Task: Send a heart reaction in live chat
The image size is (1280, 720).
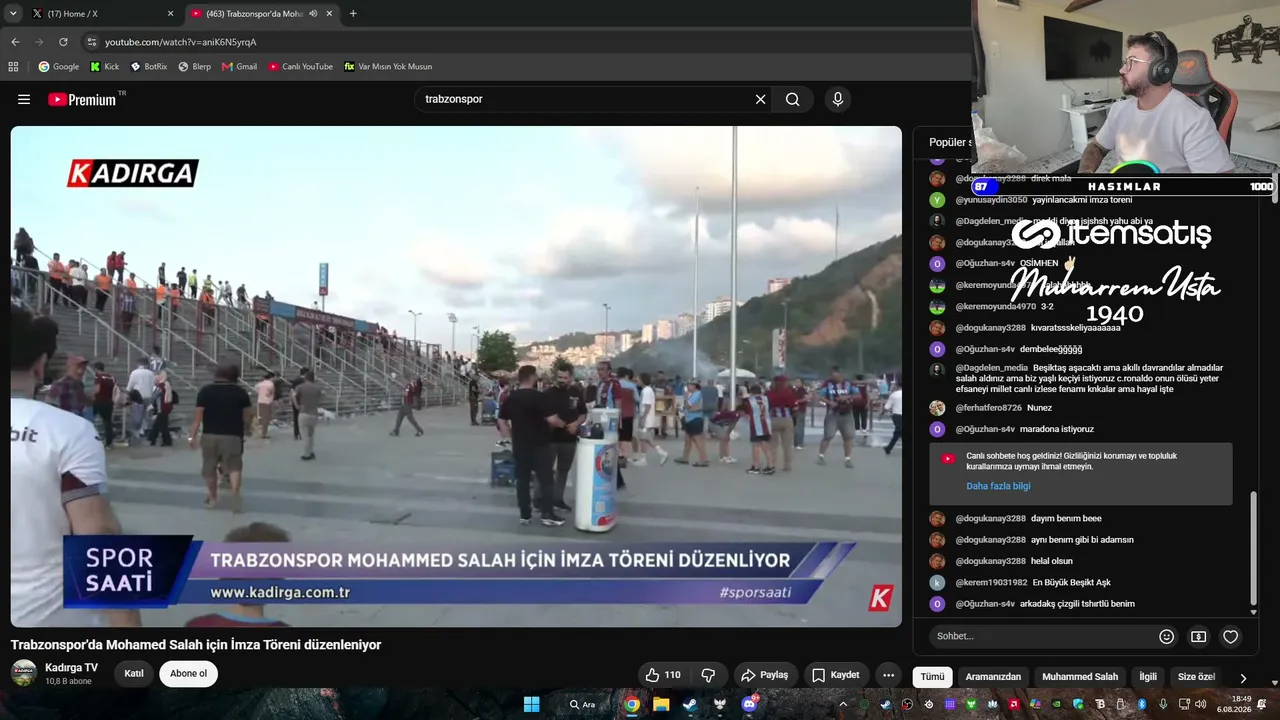Action: (x=1231, y=636)
